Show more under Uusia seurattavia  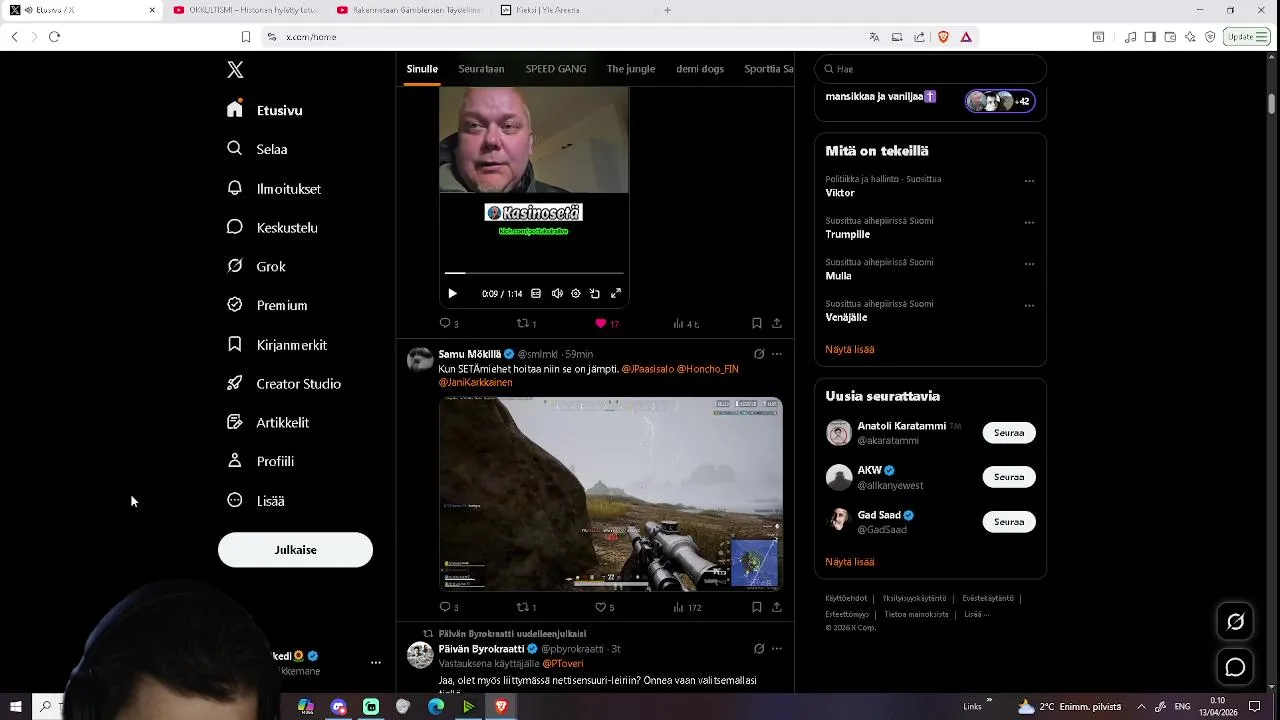point(850,562)
